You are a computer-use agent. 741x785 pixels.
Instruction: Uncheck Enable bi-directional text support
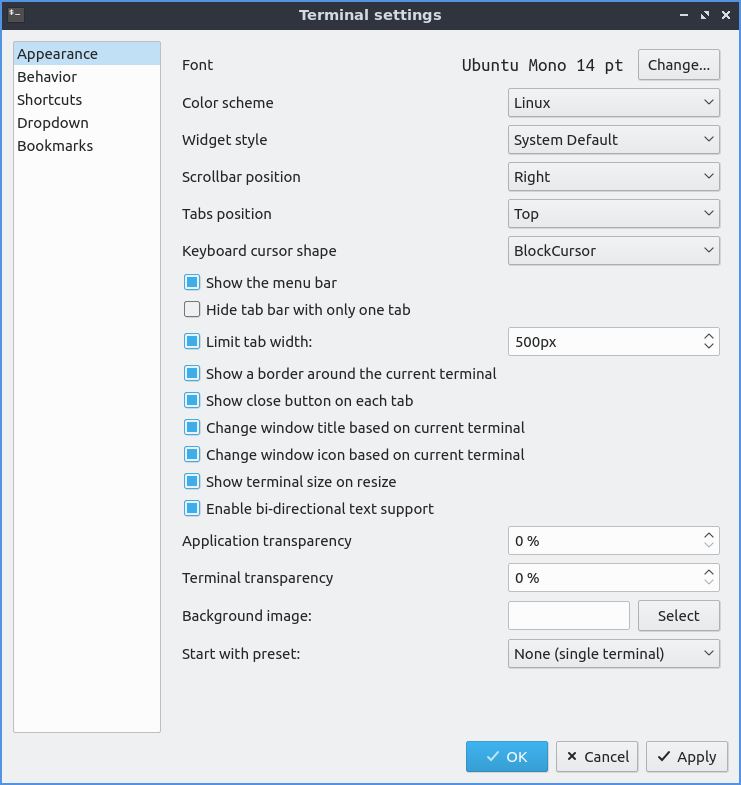coord(193,509)
